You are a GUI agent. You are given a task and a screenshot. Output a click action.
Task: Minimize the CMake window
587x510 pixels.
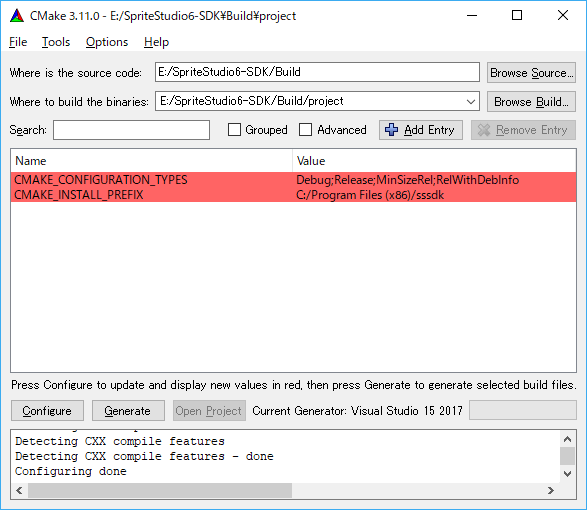[x=472, y=16]
